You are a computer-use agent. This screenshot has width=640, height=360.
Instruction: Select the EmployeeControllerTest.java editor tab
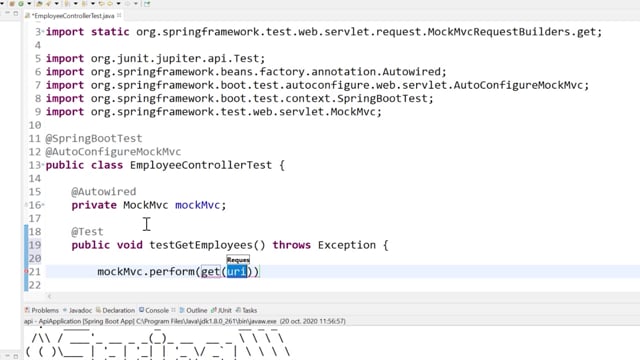point(73,16)
